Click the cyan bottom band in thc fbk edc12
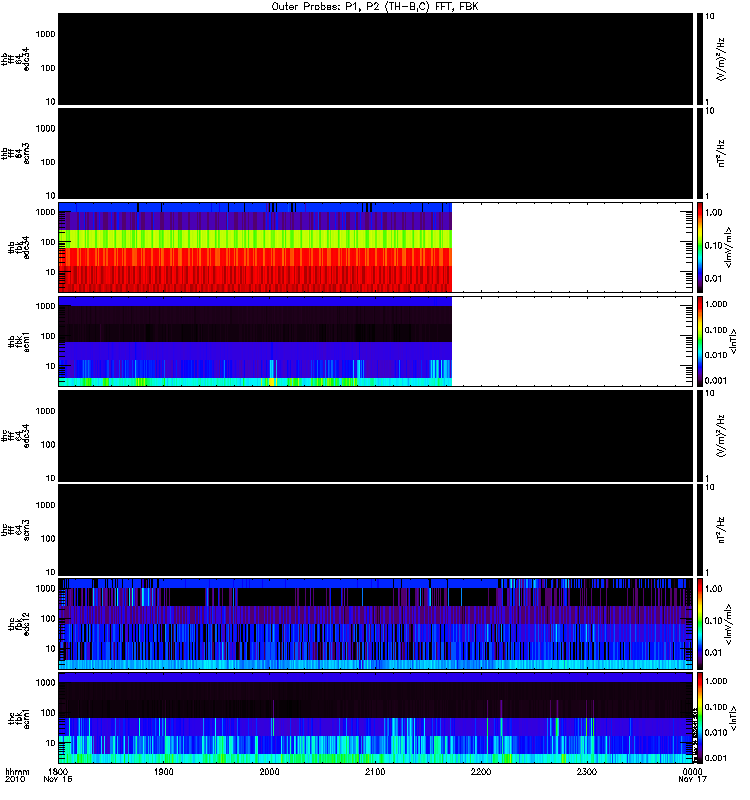 (x=375, y=664)
